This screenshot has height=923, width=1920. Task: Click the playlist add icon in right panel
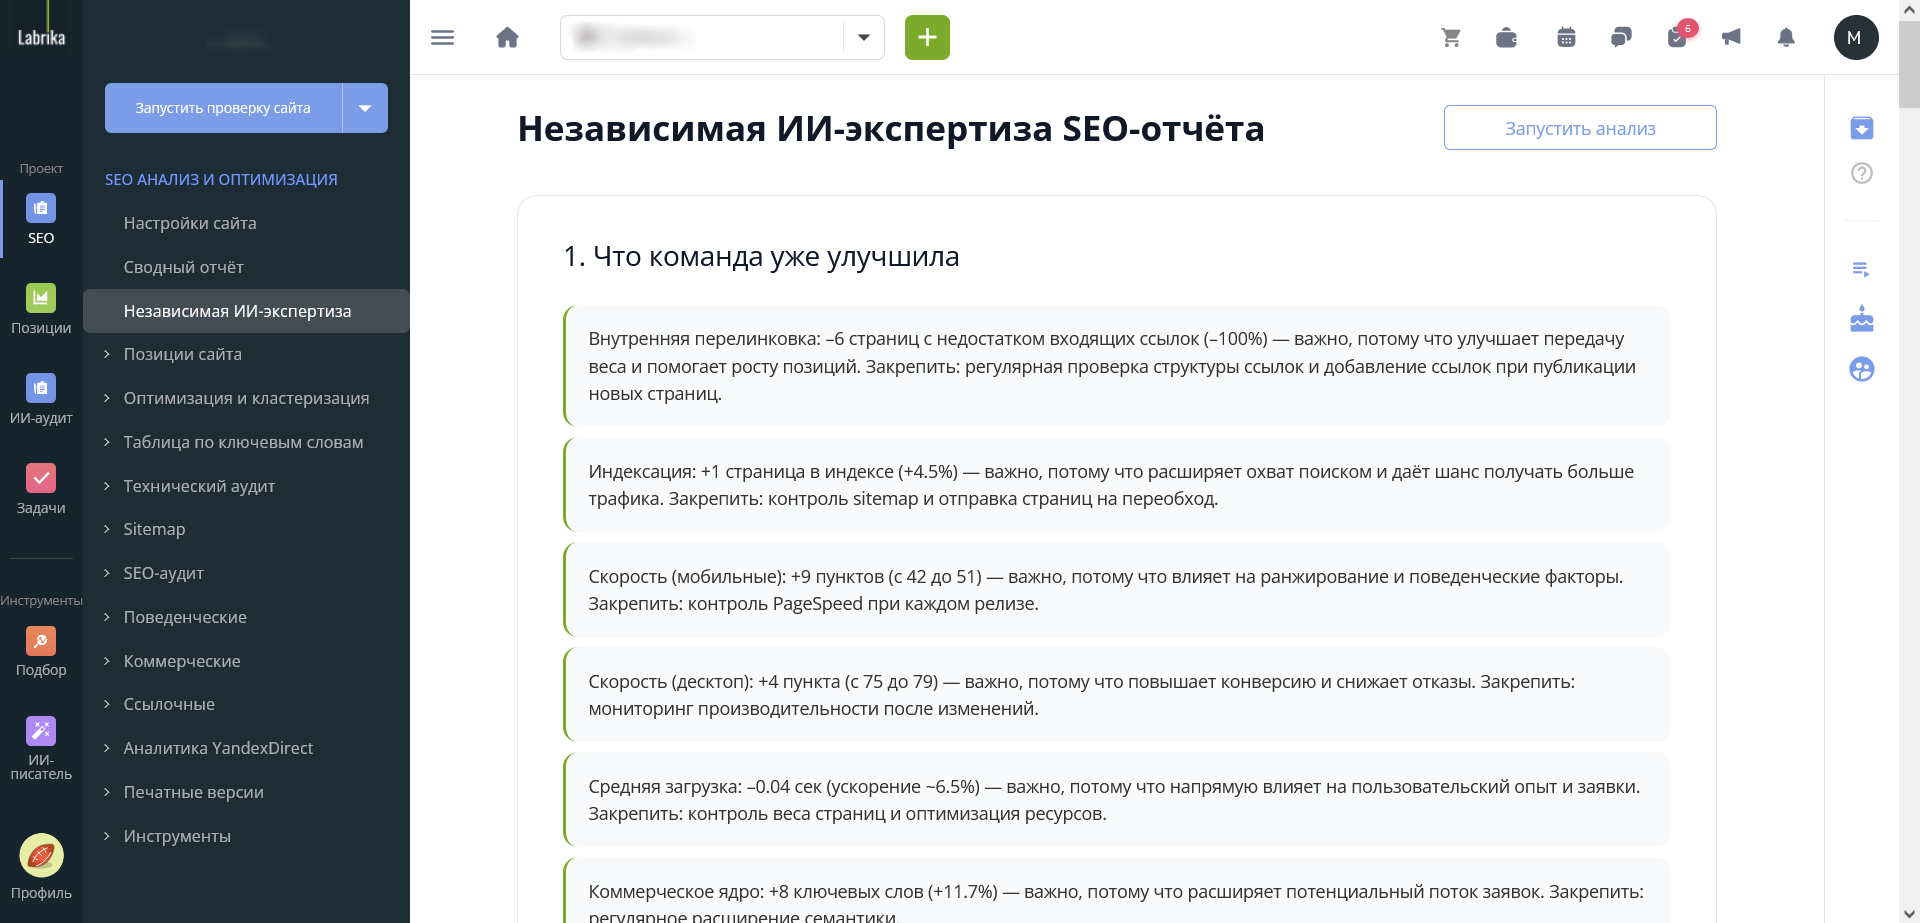click(x=1861, y=269)
